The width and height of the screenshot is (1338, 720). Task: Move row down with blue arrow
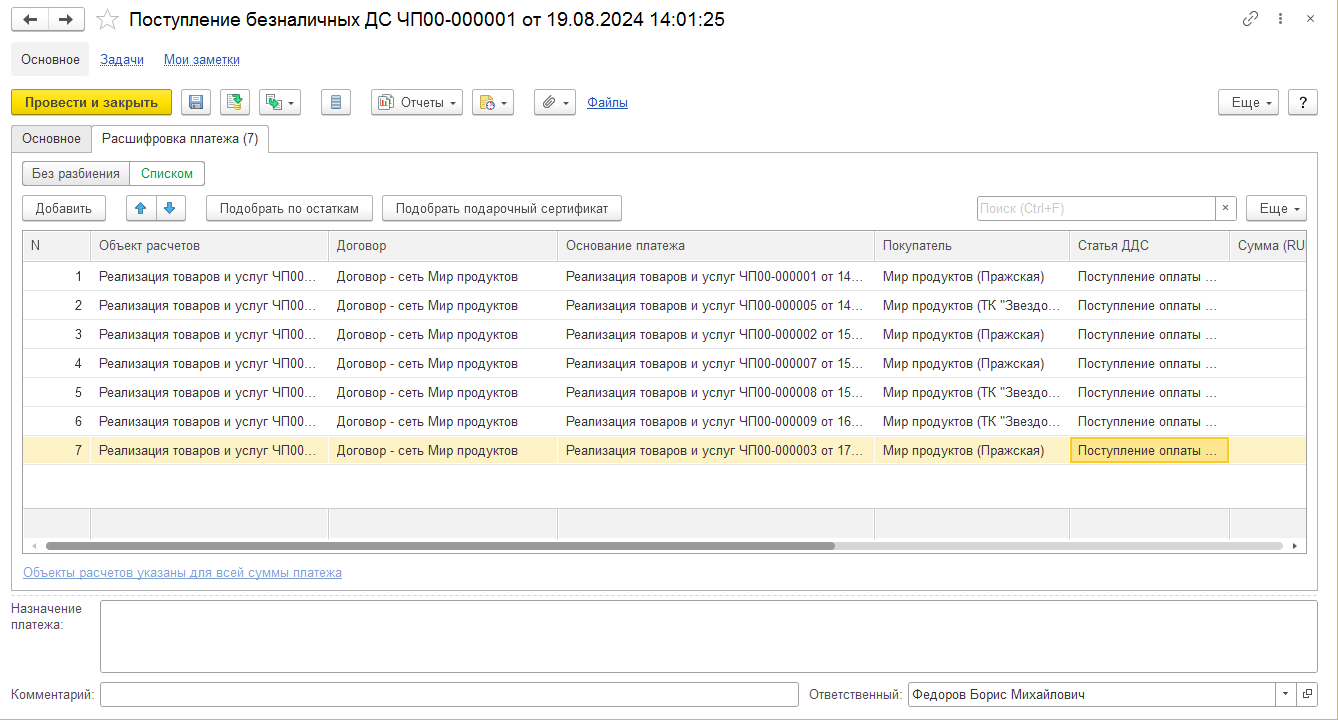click(169, 208)
